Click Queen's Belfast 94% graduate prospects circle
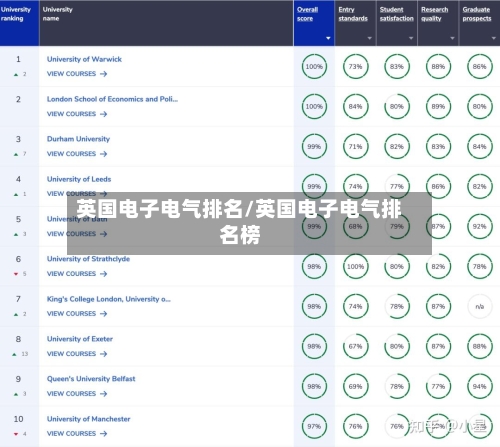This screenshot has height=447, width=500. click(479, 387)
